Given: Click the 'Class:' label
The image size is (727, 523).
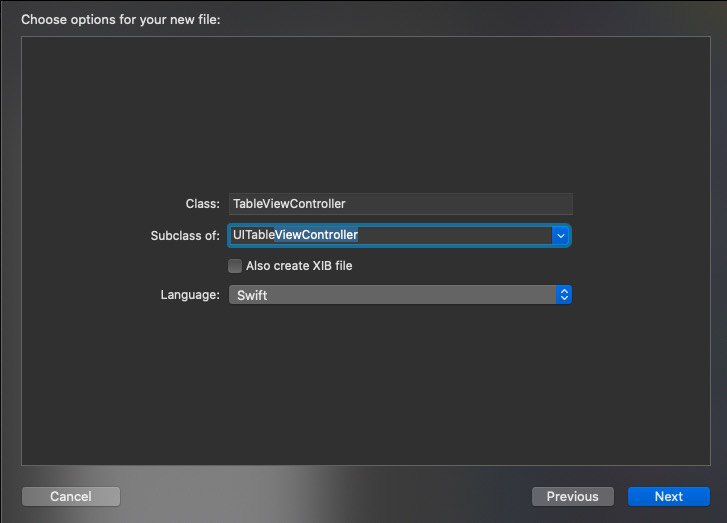Looking at the screenshot, I should click(x=203, y=204).
